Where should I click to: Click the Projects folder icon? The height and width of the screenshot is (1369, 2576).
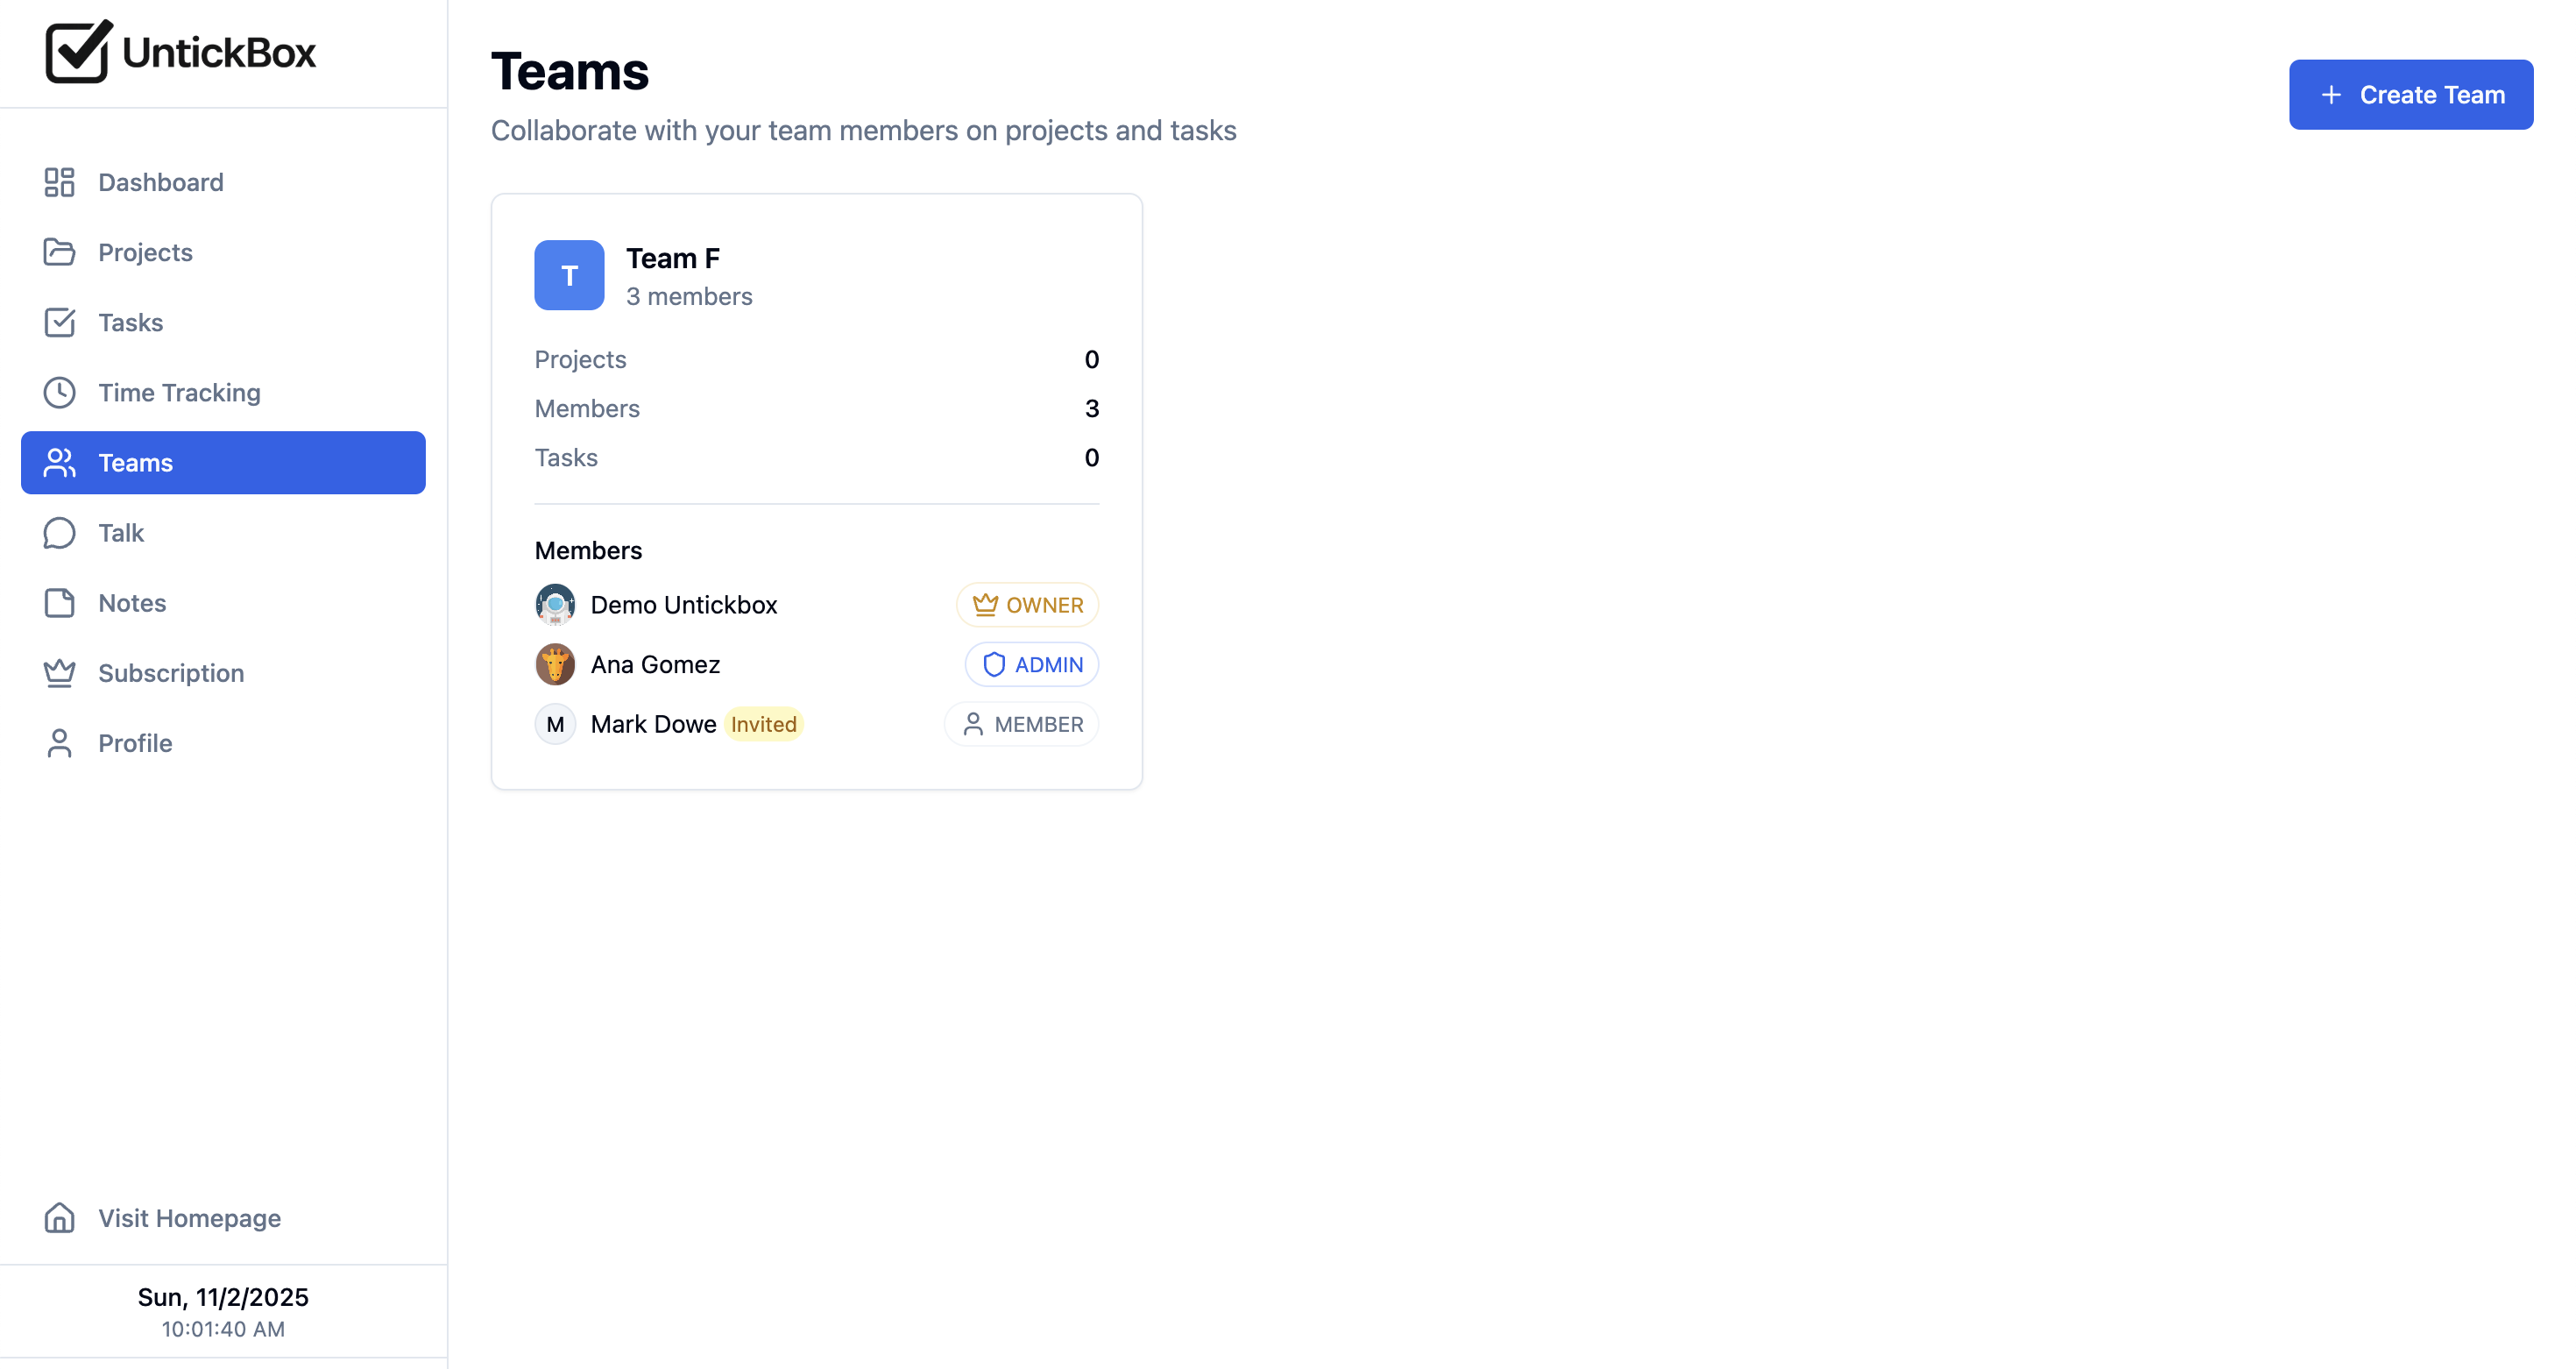click(59, 252)
